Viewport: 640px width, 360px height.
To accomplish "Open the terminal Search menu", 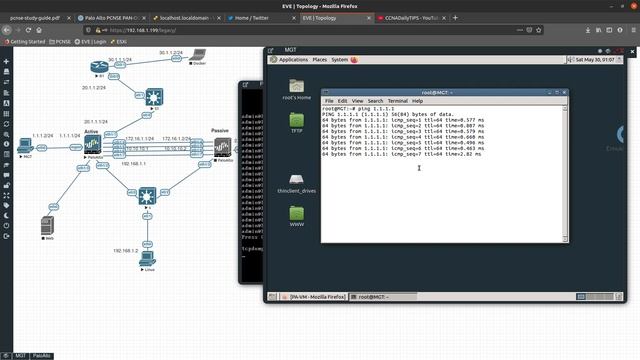I will click(x=375, y=101).
